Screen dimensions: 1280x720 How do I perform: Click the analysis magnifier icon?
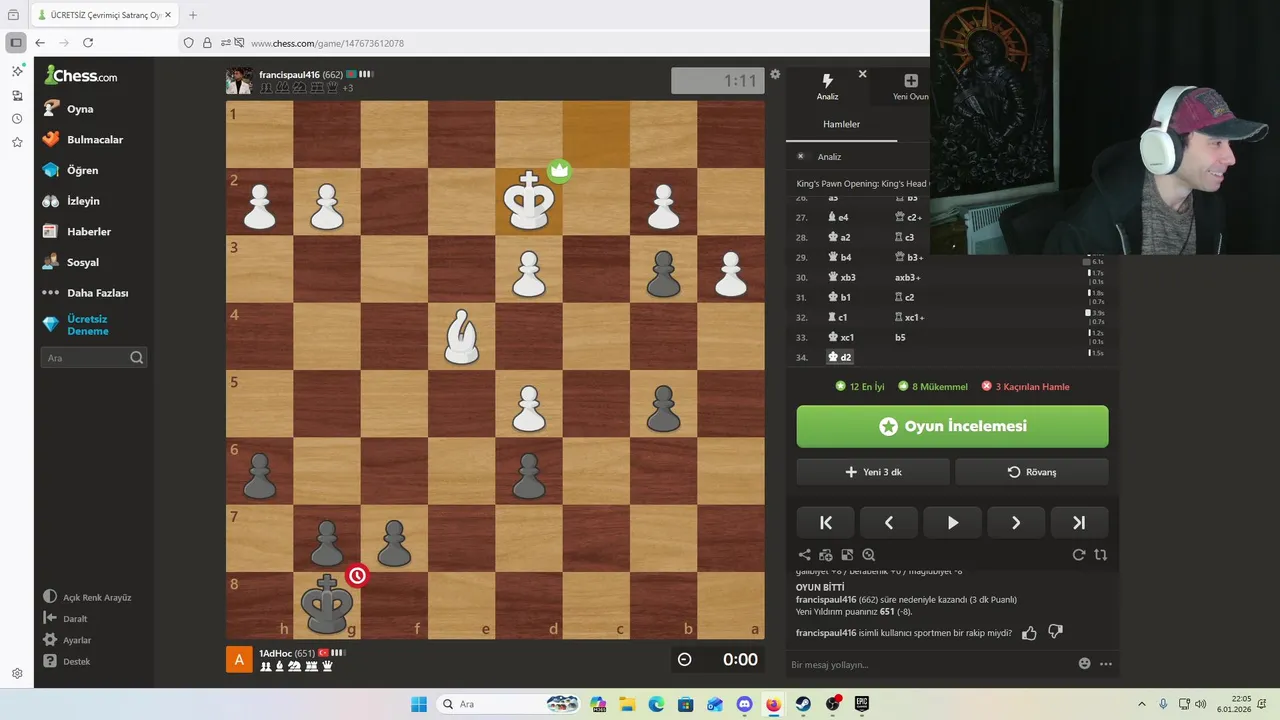click(868, 555)
